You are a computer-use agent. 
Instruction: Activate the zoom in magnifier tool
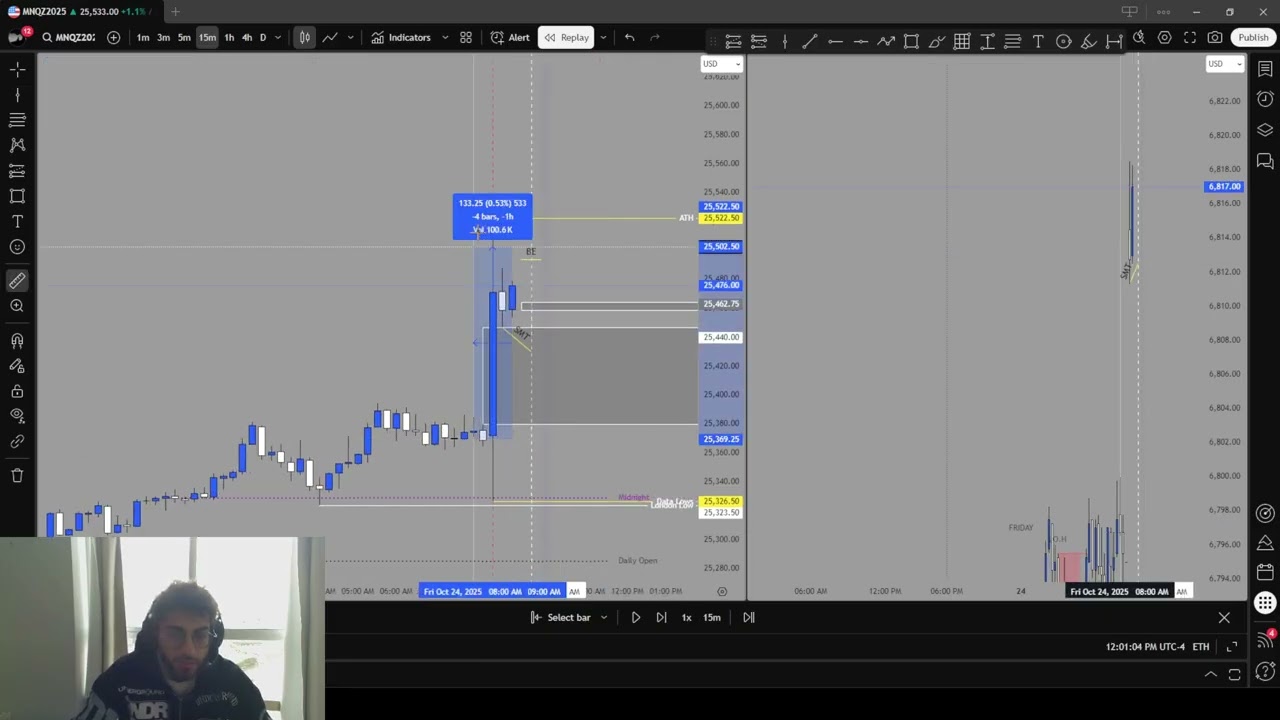(17, 306)
